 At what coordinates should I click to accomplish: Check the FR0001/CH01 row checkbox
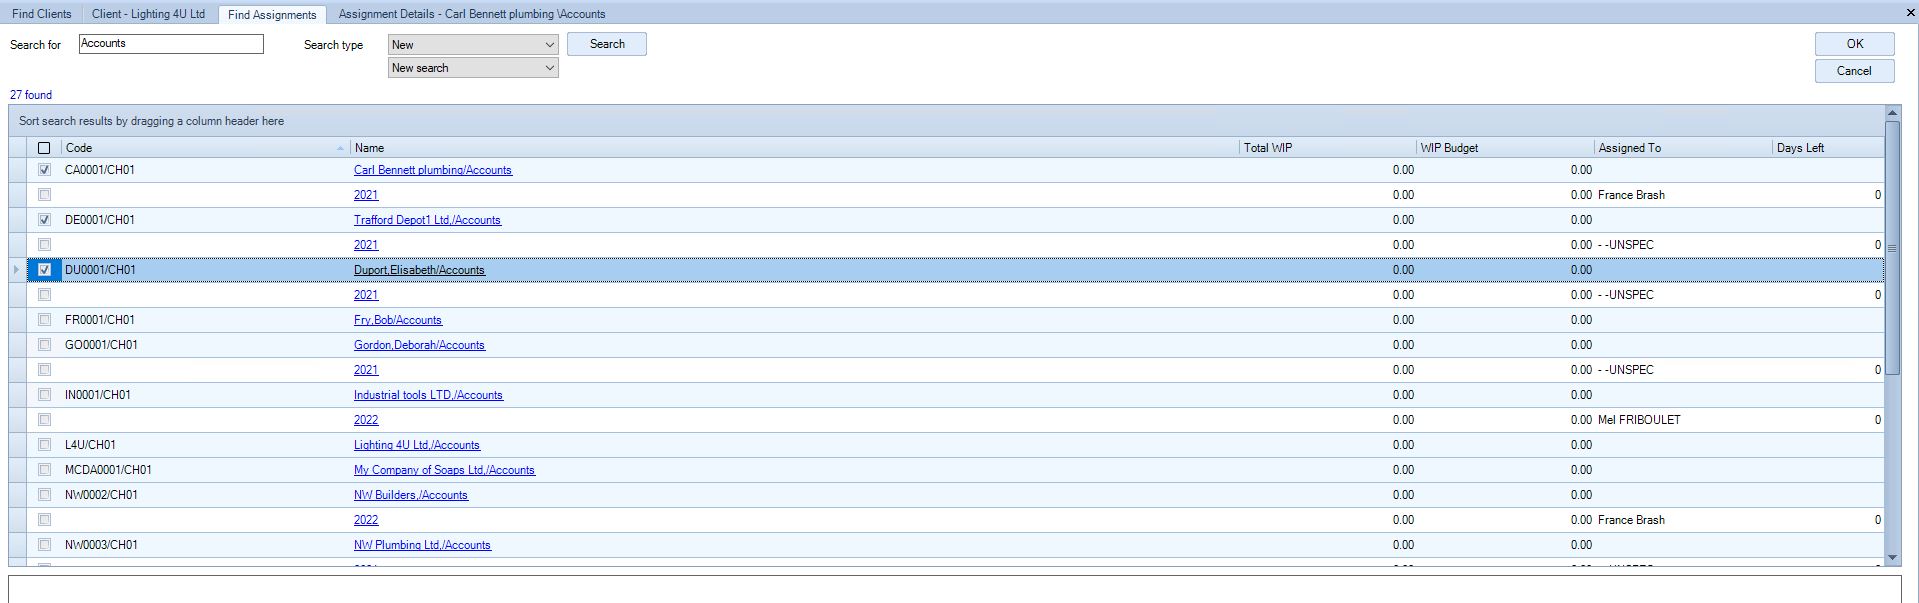(44, 320)
